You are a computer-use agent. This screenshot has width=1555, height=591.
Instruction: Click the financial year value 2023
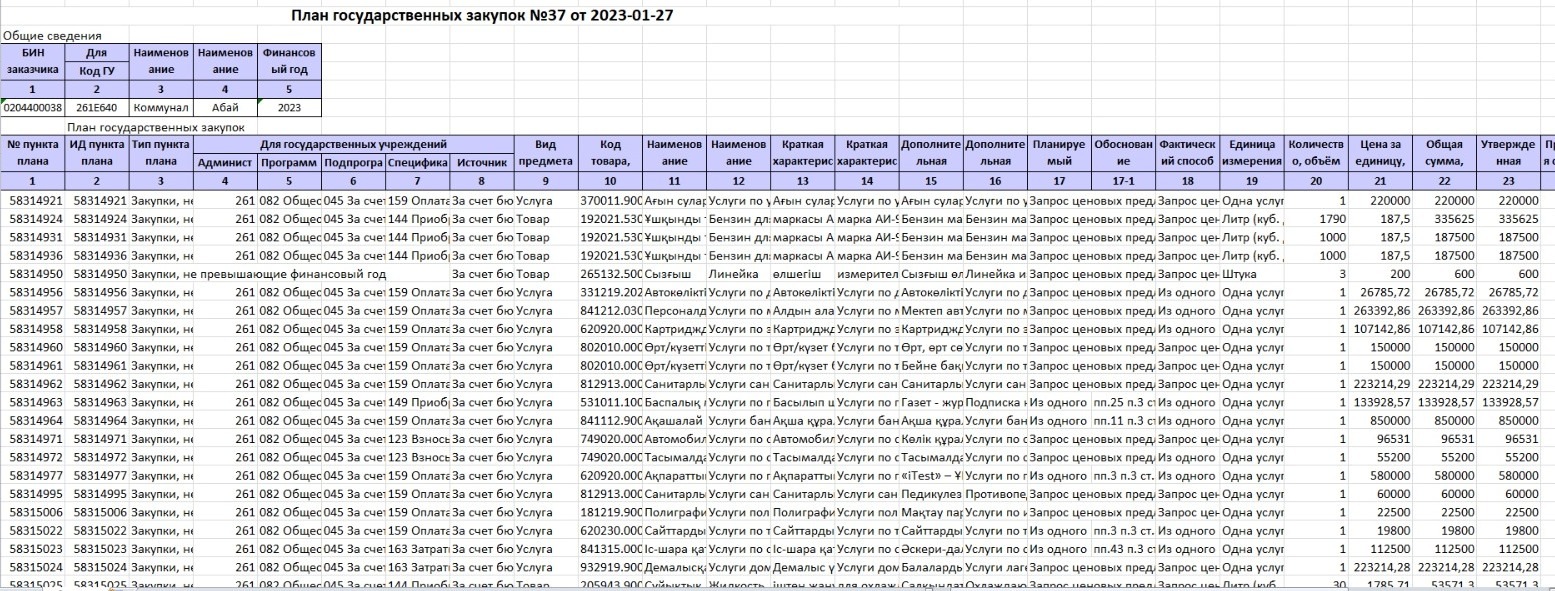pos(290,107)
